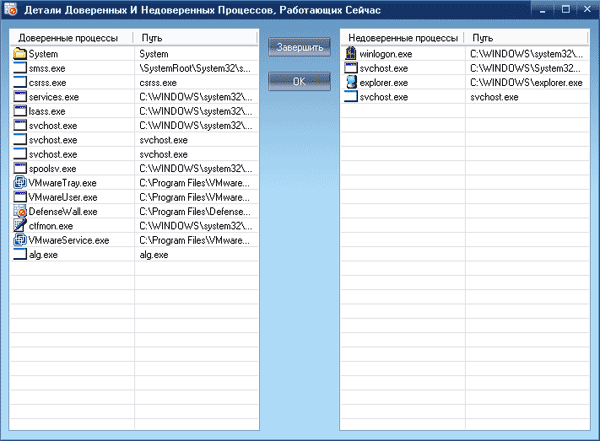This screenshot has width=600, height=441.
Task: Minimize the process details window
Action: 543,10
